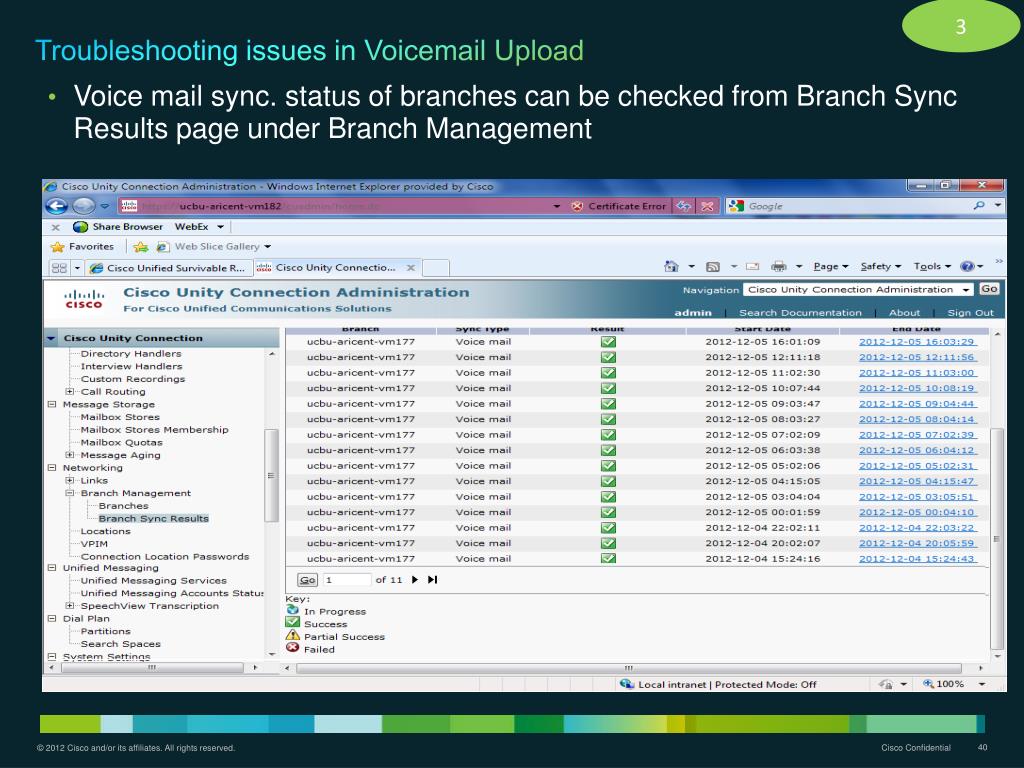
Task: Select VPIM in navigation tree
Action: coord(94,544)
